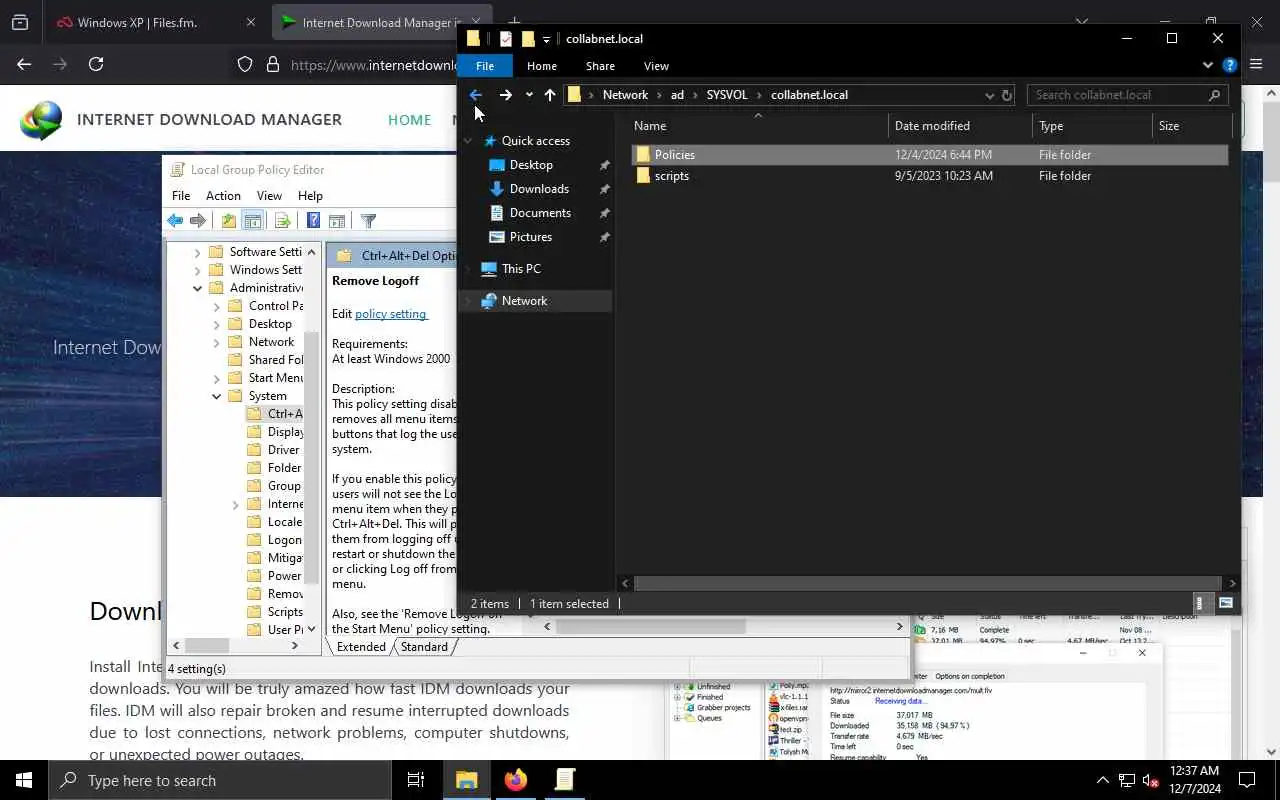Click Internet Download Manager logo
Image resolution: width=1280 pixels, height=800 pixels.
click(x=40, y=120)
